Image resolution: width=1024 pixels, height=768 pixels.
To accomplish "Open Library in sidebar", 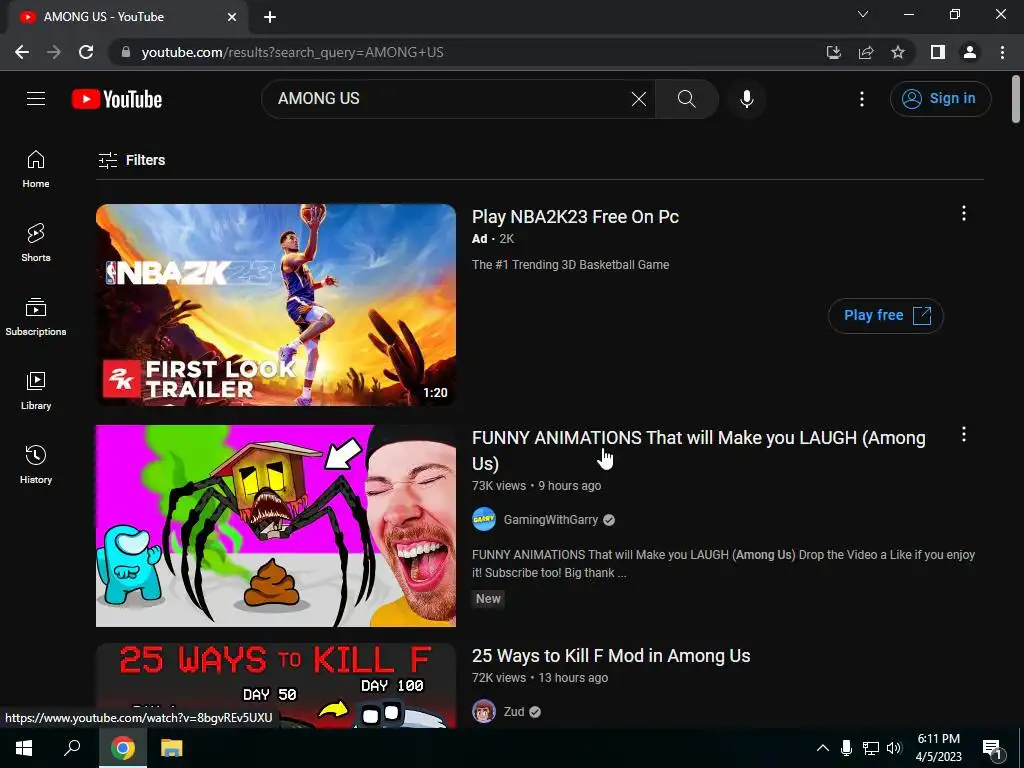I will tap(36, 391).
